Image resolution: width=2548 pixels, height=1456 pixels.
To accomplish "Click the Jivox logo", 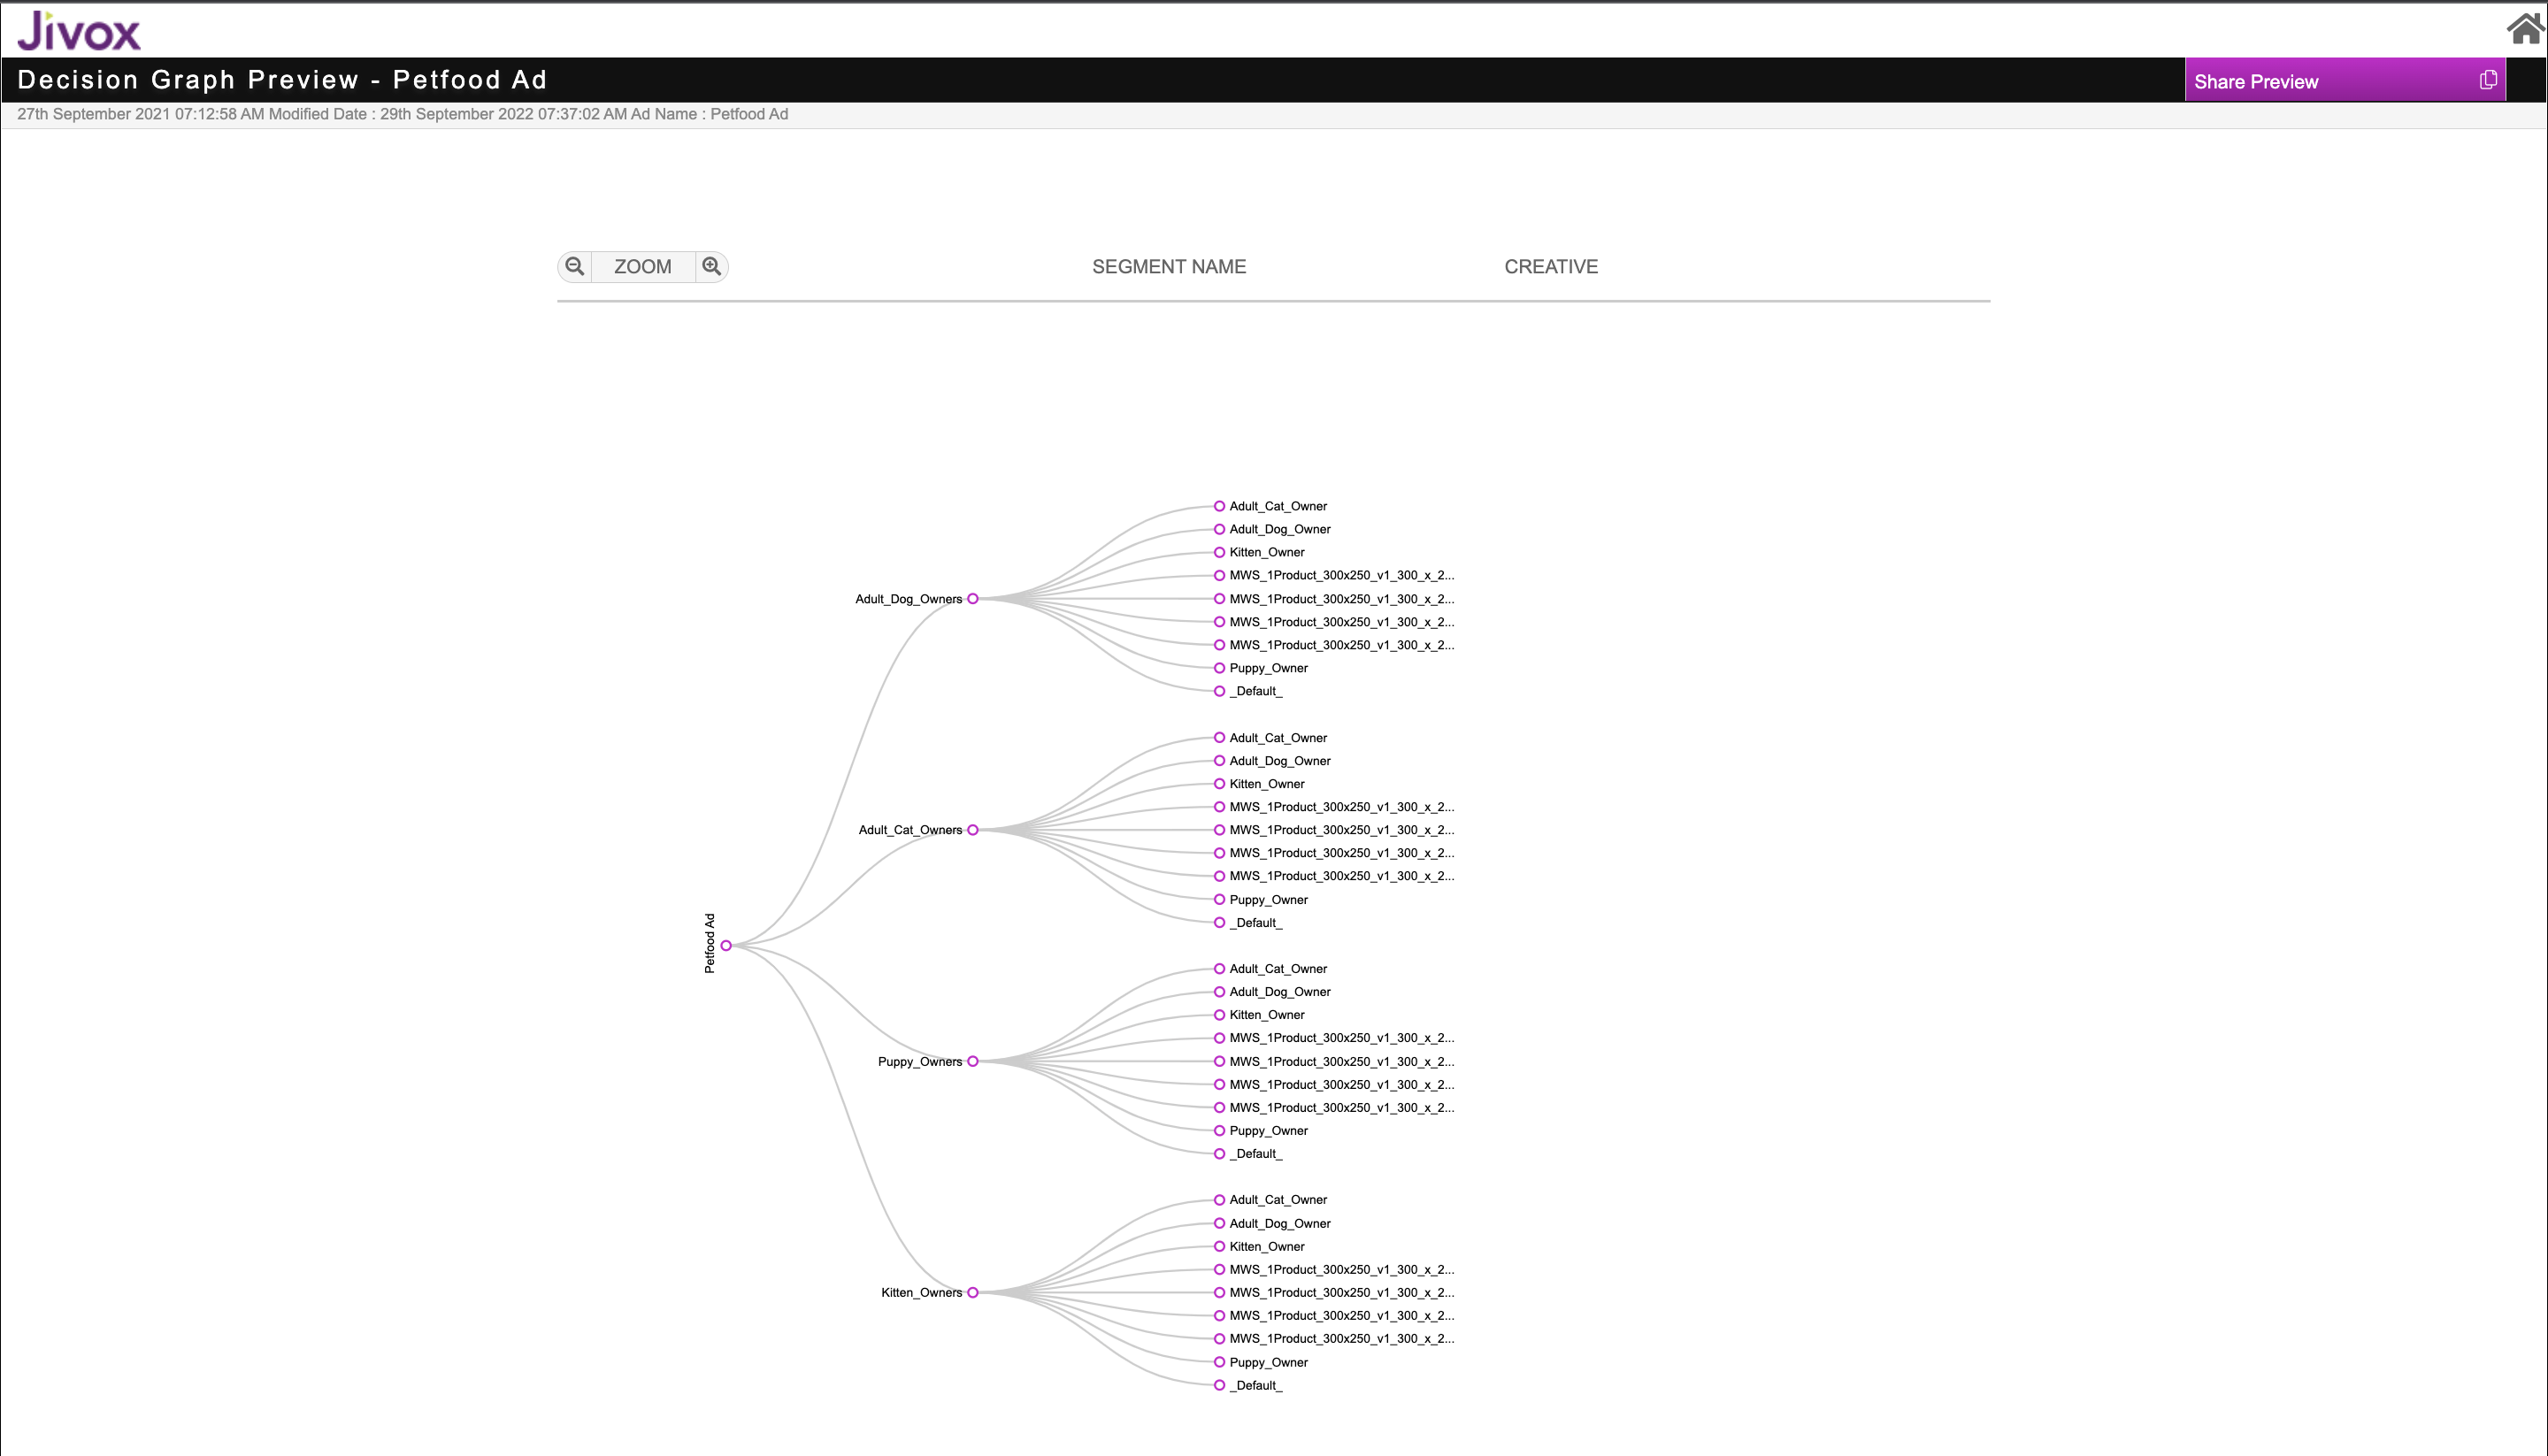I will 79,31.
